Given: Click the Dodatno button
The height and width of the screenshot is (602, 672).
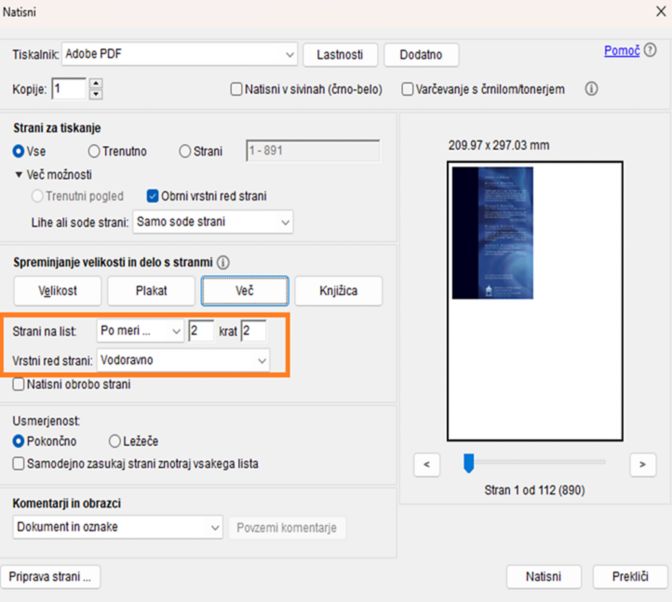Looking at the screenshot, I should tap(421, 55).
